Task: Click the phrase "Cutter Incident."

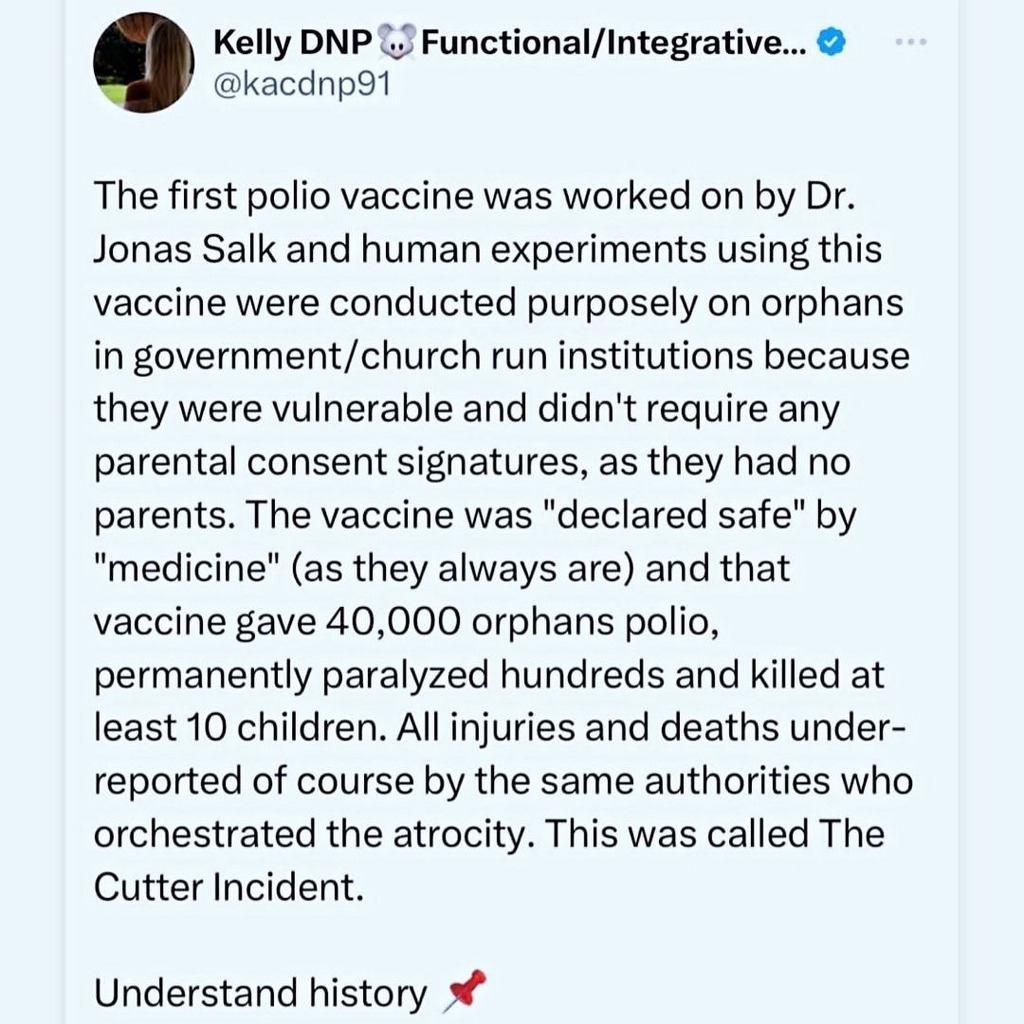Action: (x=228, y=887)
